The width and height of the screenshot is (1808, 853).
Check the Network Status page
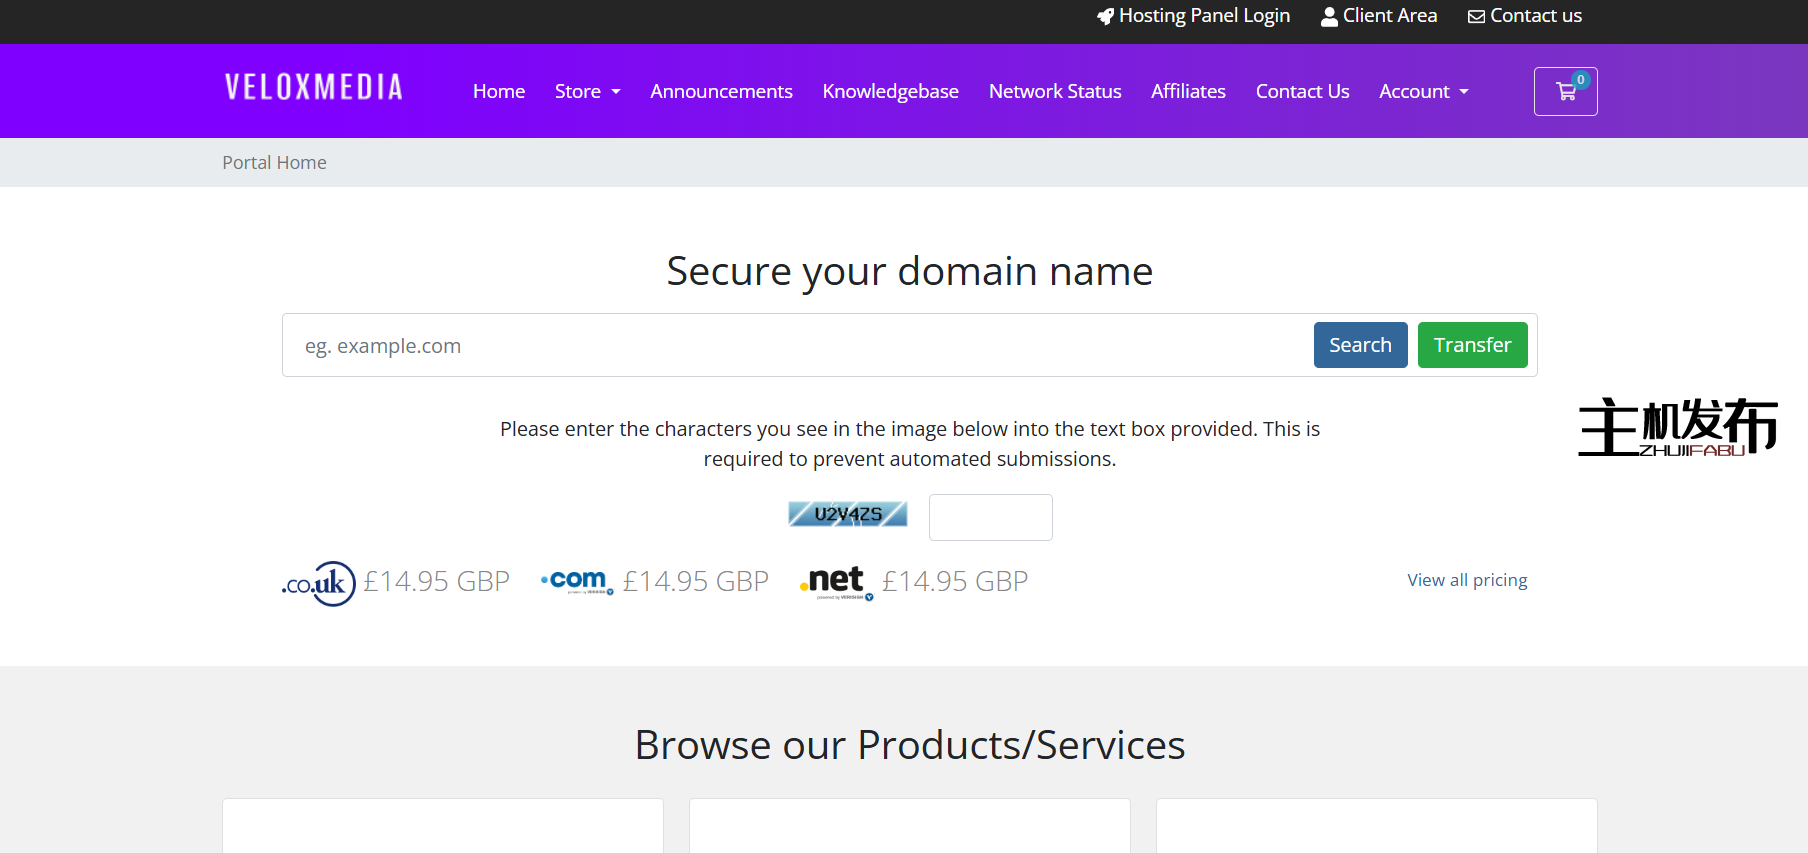[x=1055, y=92]
